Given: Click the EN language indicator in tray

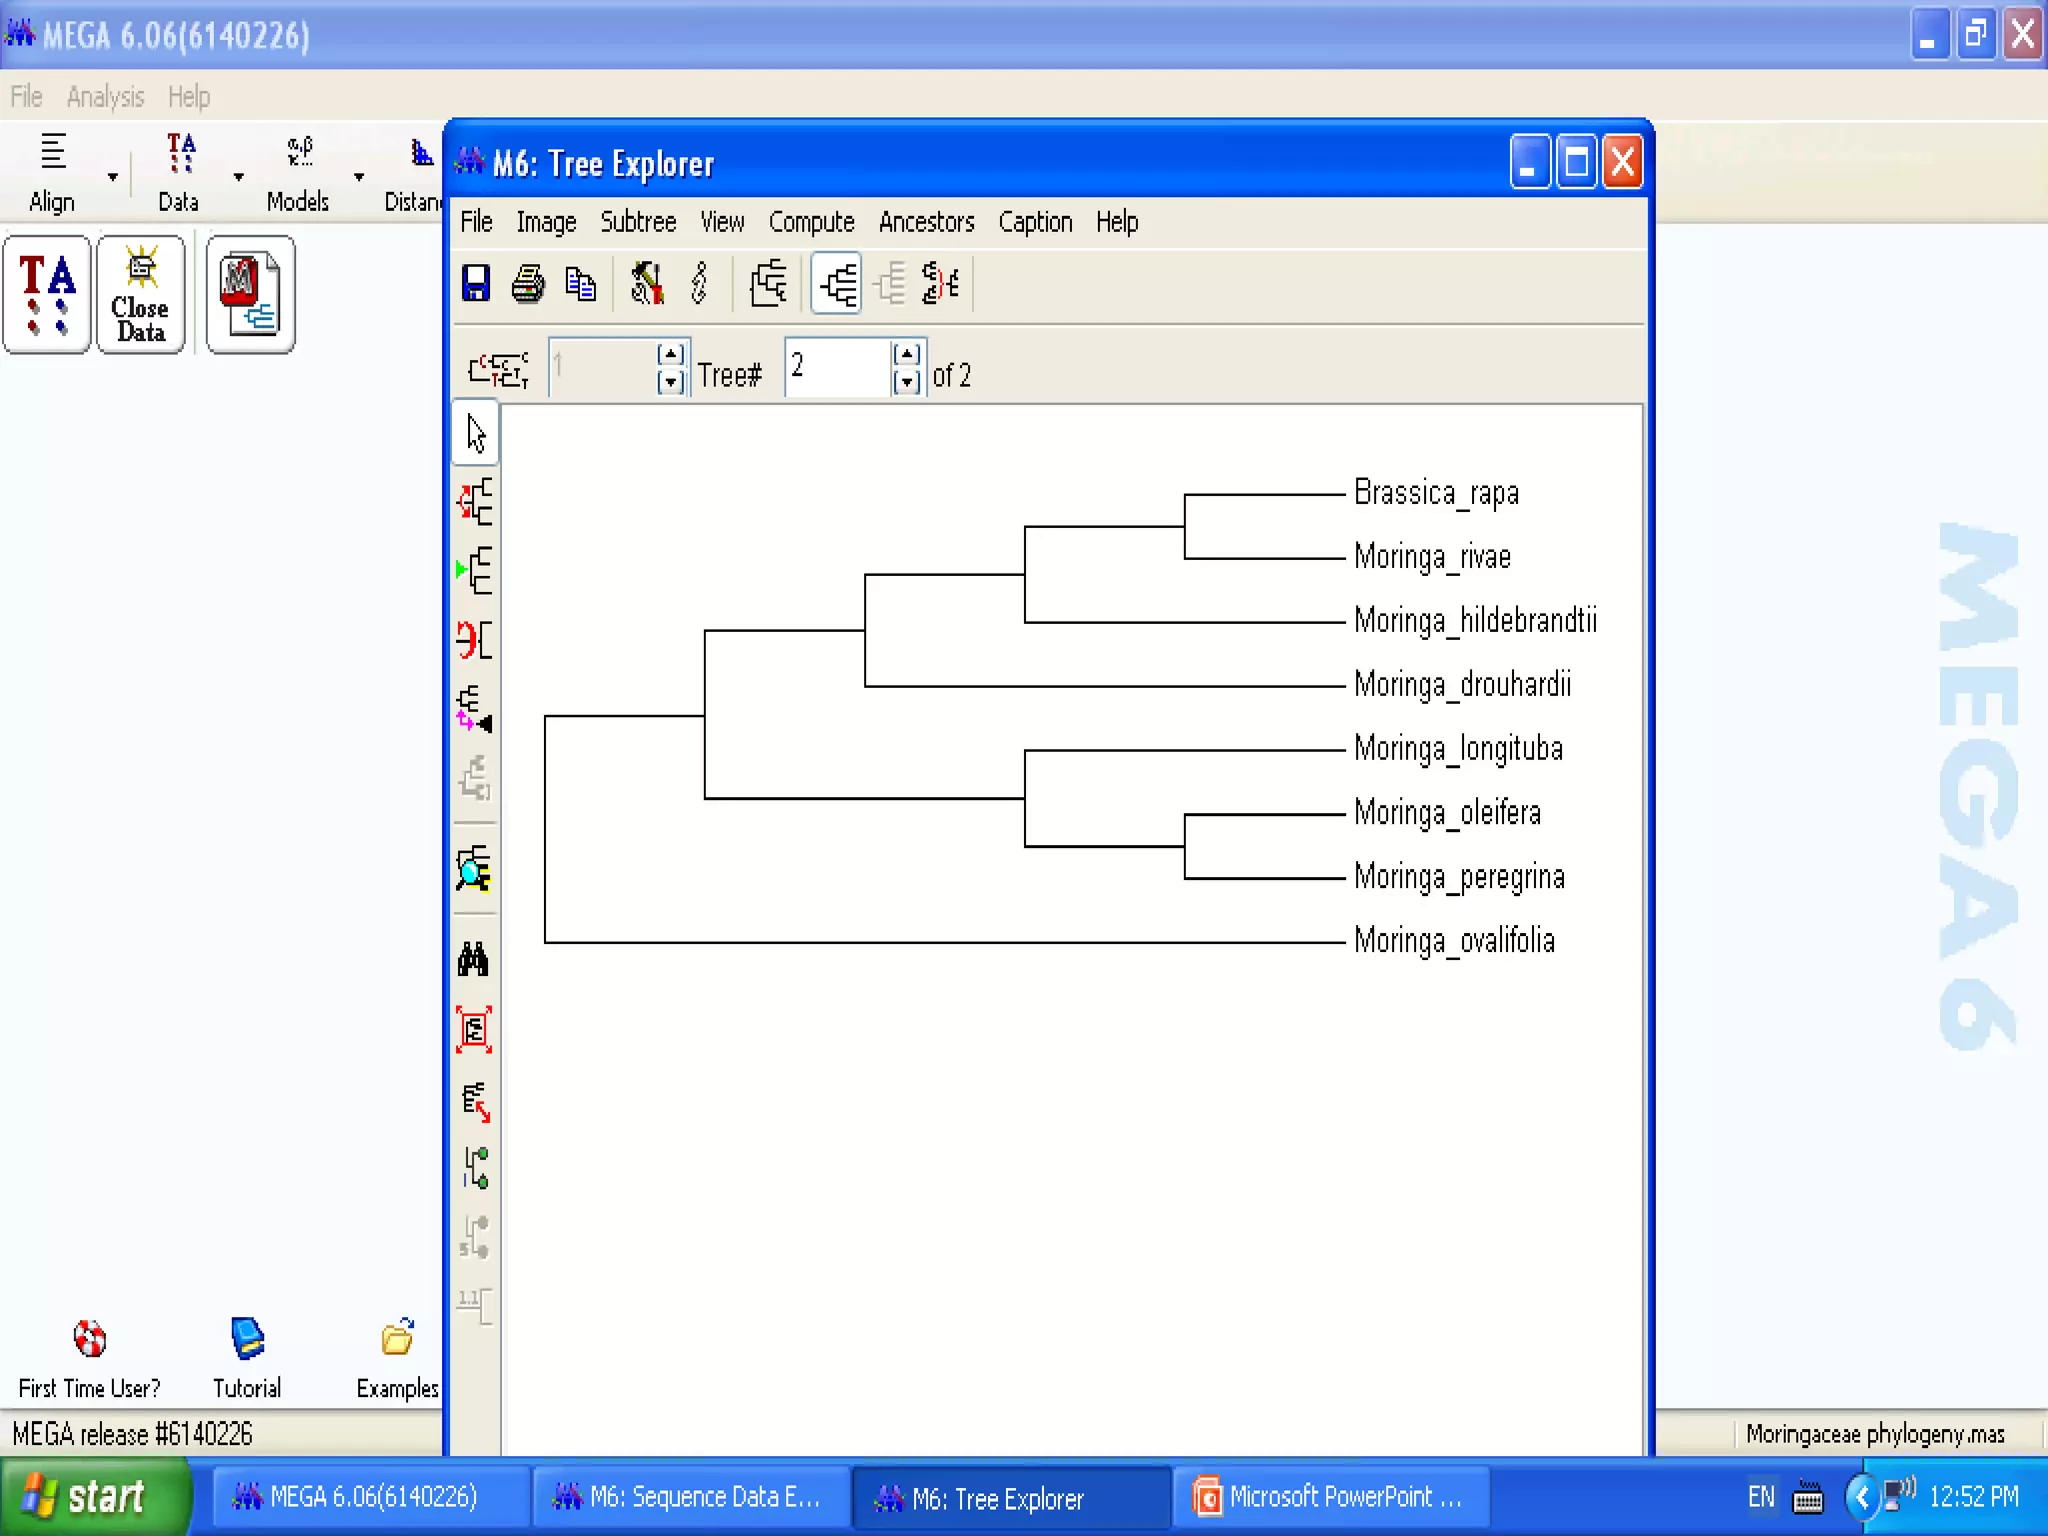Looking at the screenshot, I should (x=1761, y=1497).
